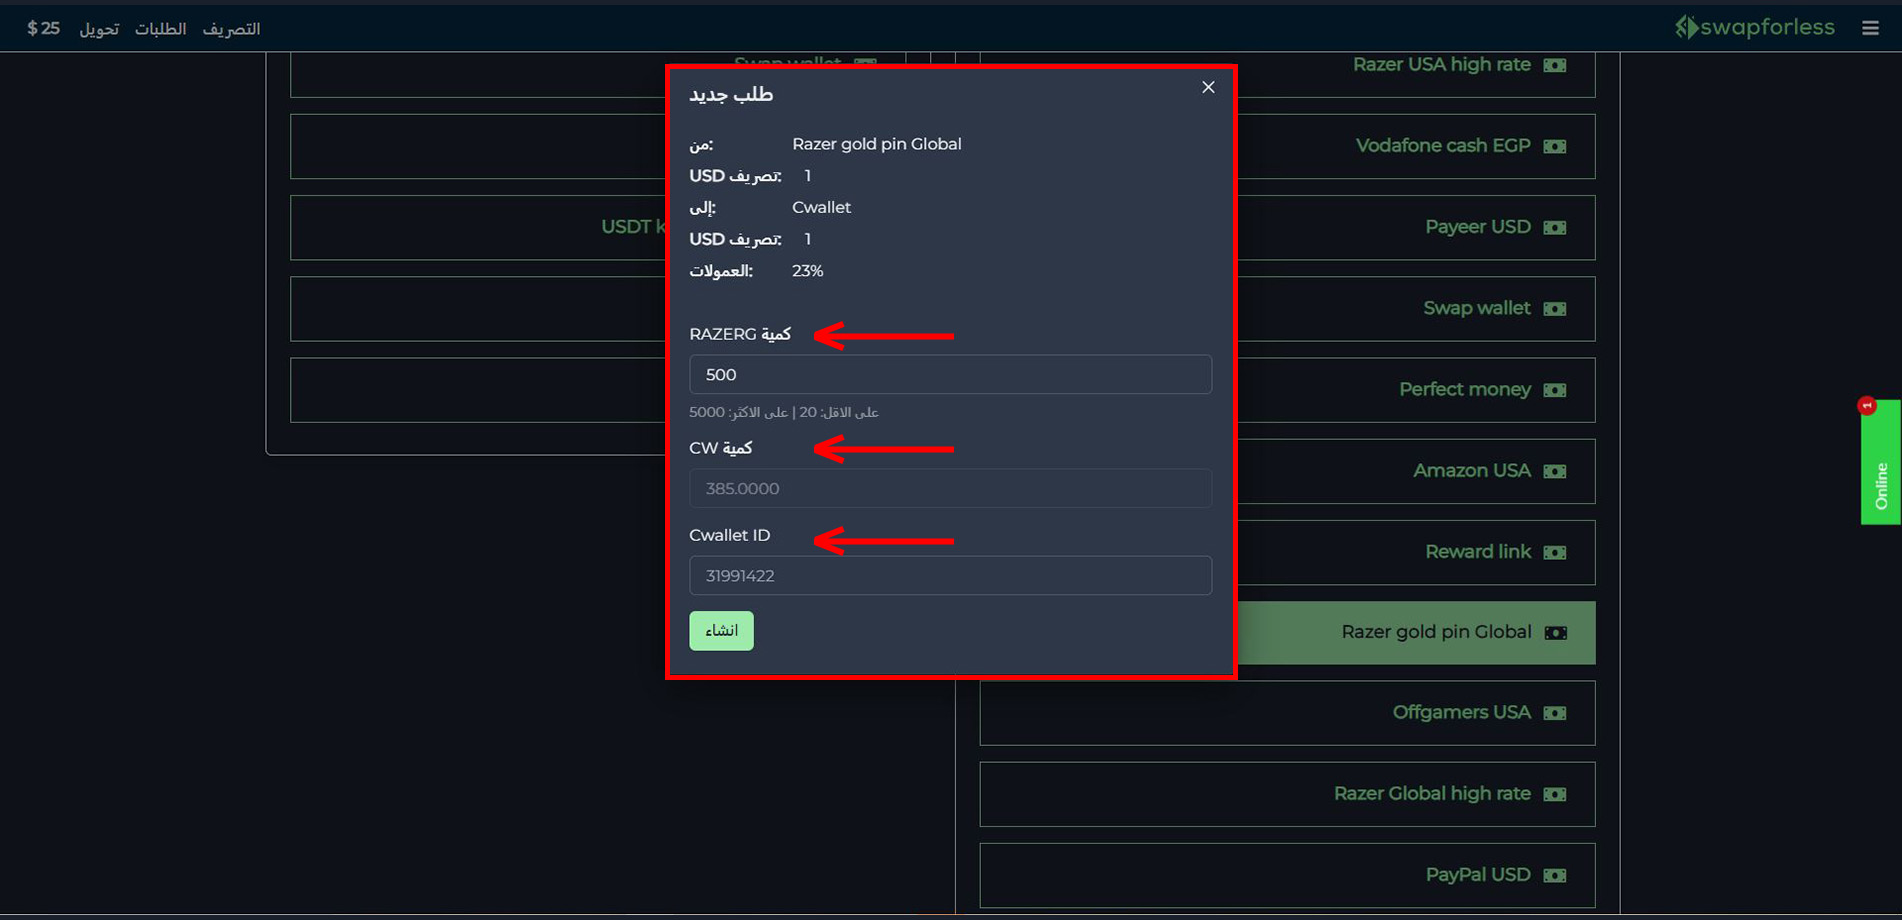Viewport: 1902px width, 920px height.
Task: Click money icon beside Razer gold pin Global
Action: tap(1556, 633)
